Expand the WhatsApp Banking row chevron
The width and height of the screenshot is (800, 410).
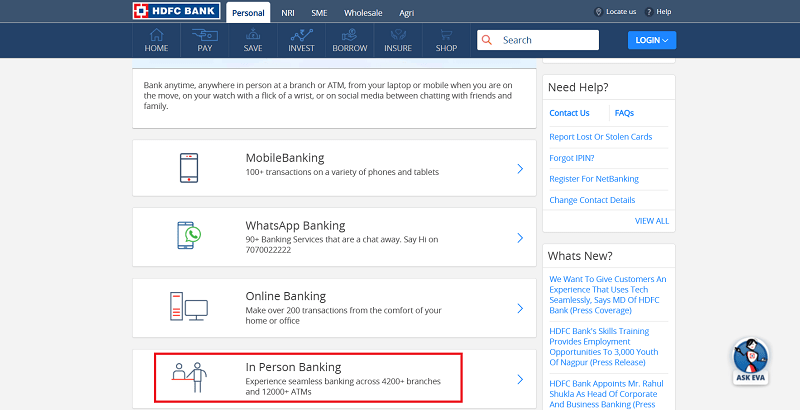click(520, 238)
